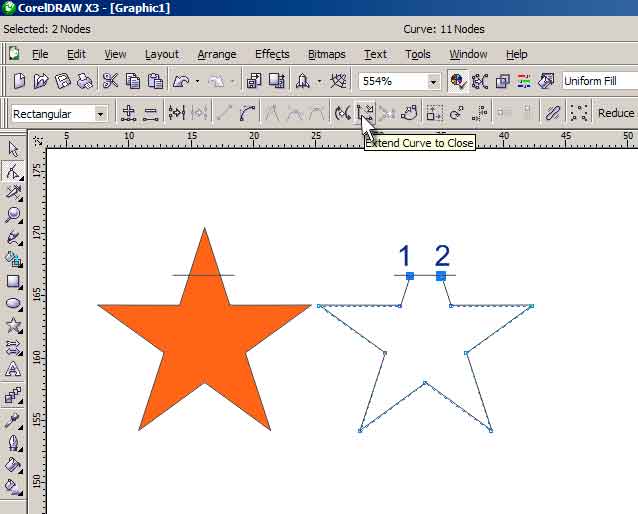
Task: Open the Fill bucket tool
Action: [13, 464]
